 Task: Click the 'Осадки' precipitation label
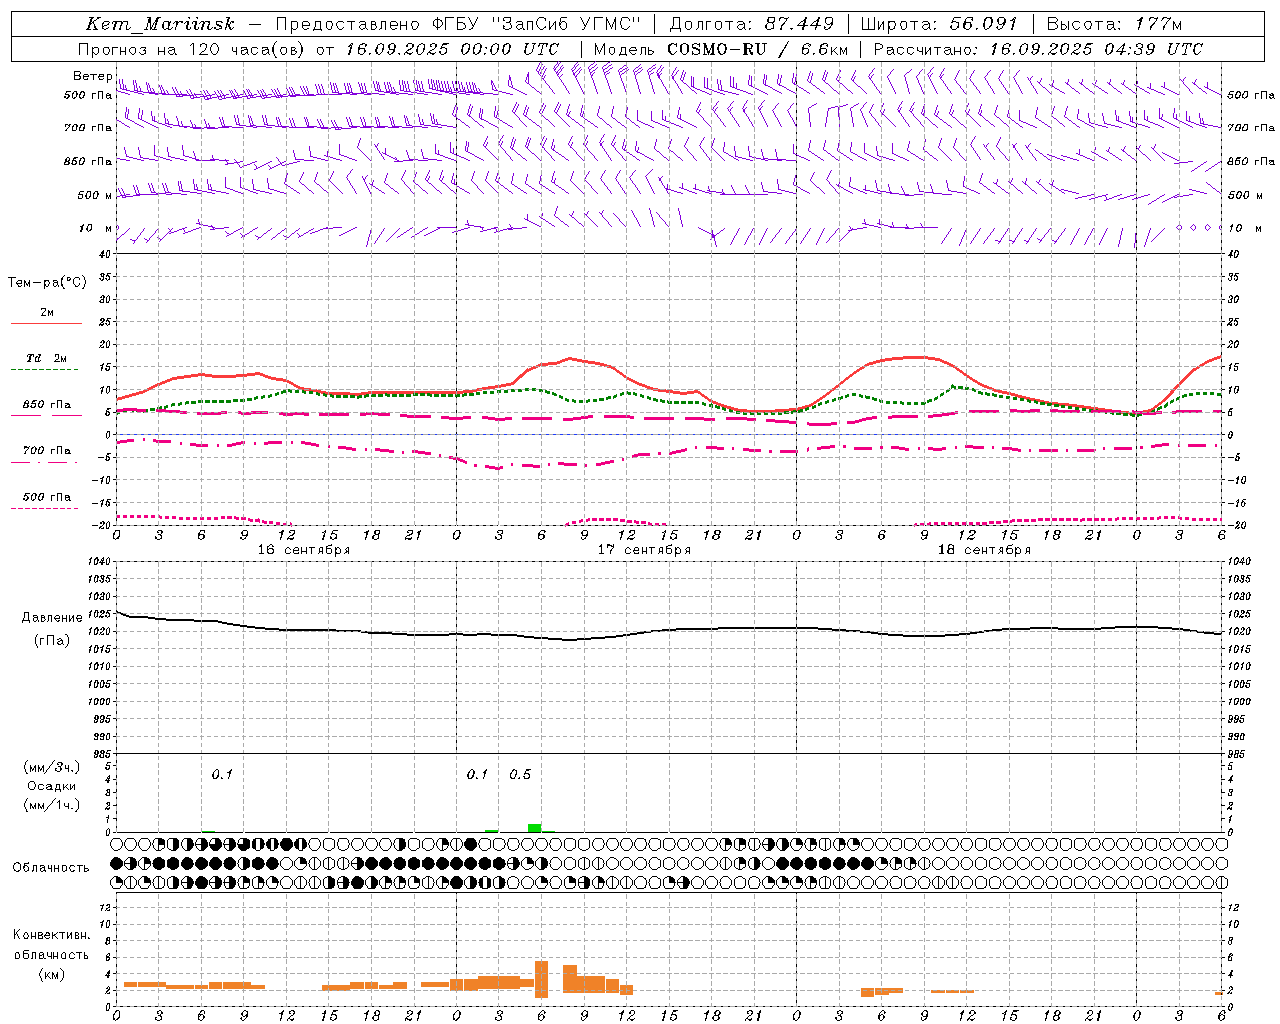click(x=51, y=786)
